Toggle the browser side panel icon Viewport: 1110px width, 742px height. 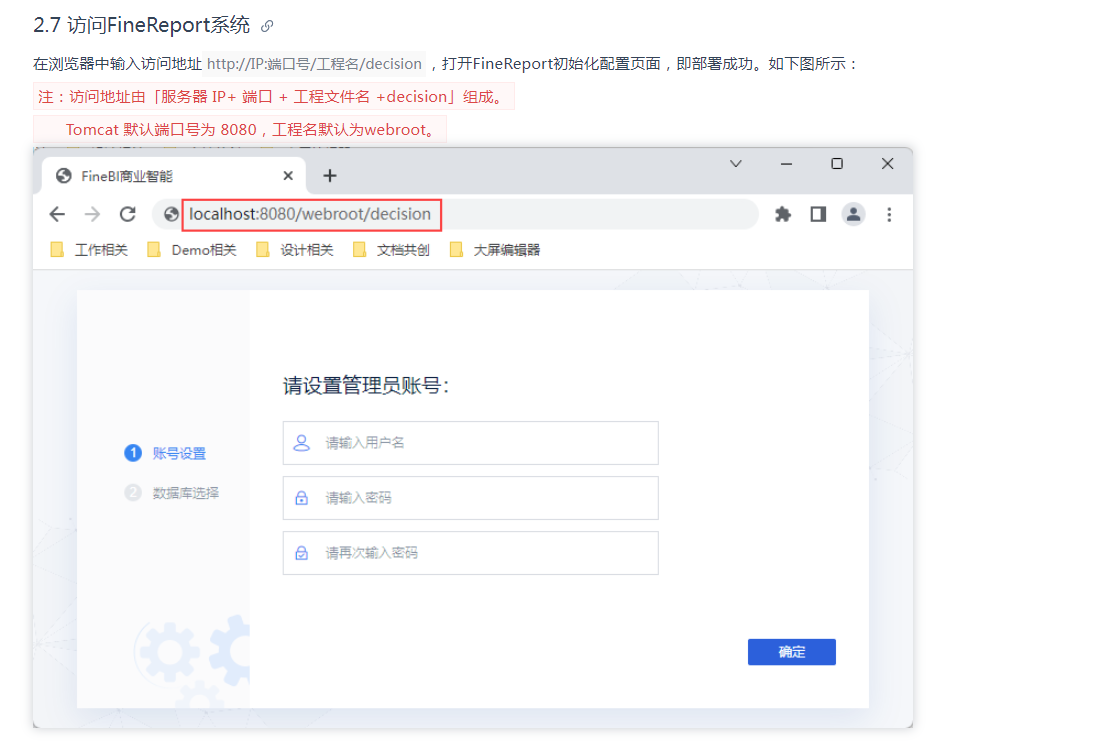[x=818, y=214]
